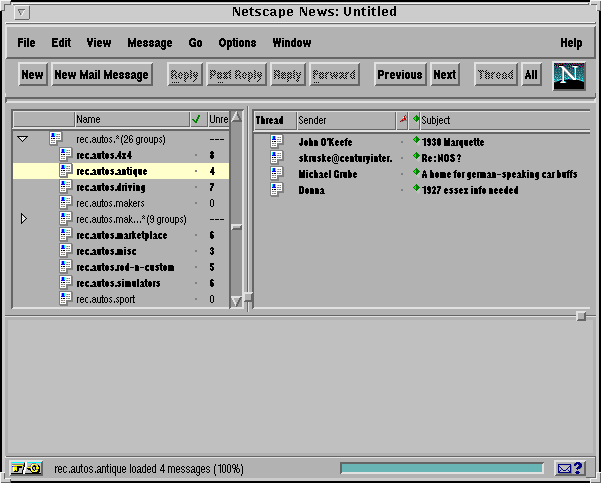Open the Go menu
The image size is (601, 483).
195,43
